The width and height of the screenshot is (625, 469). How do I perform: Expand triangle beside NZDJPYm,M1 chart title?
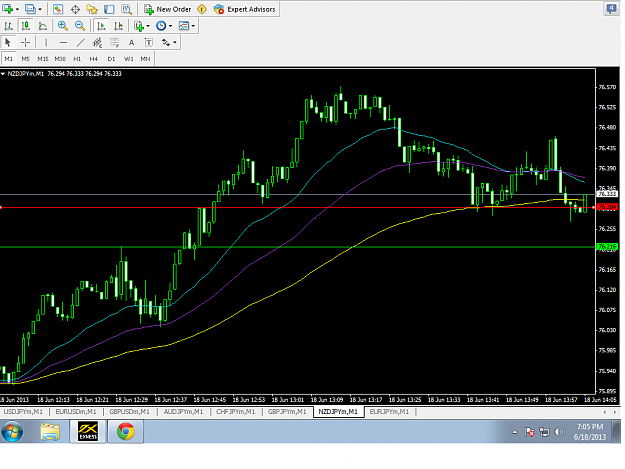pos(3,74)
